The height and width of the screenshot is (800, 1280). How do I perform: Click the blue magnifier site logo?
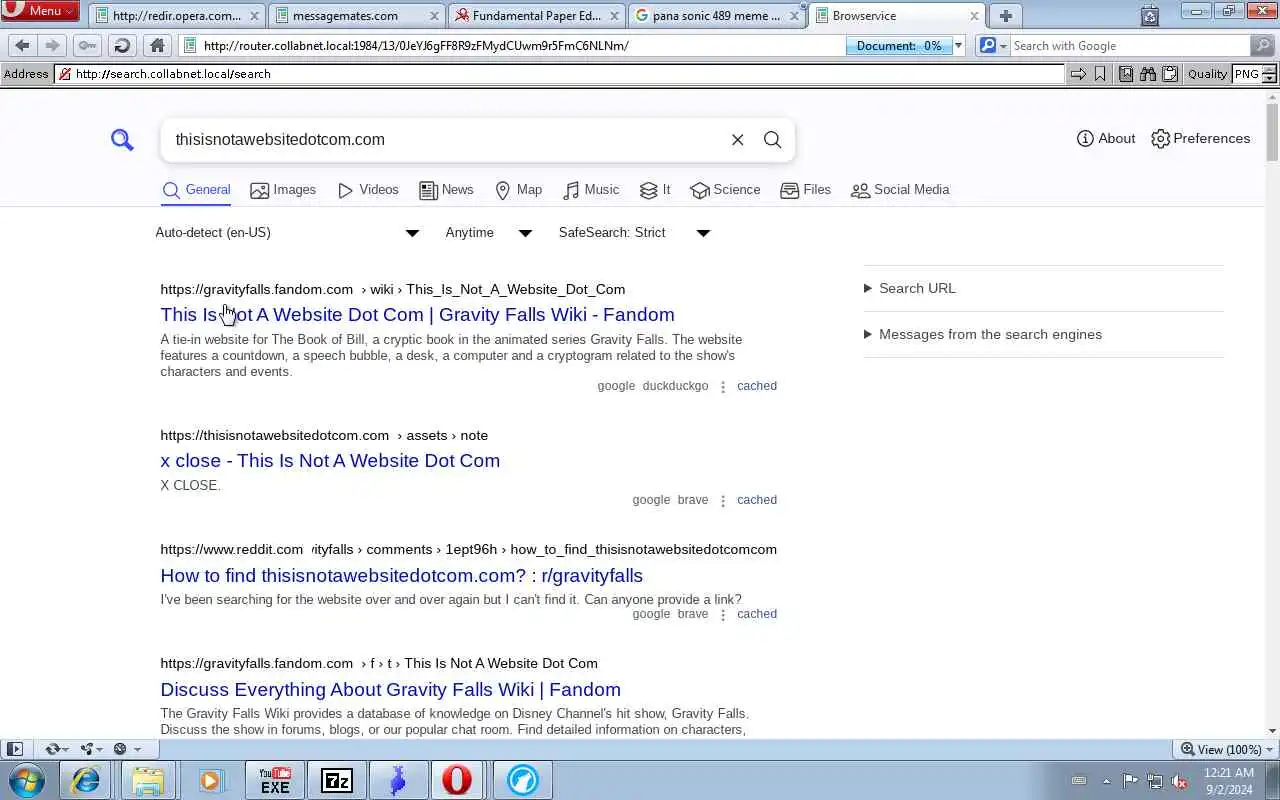coord(122,140)
